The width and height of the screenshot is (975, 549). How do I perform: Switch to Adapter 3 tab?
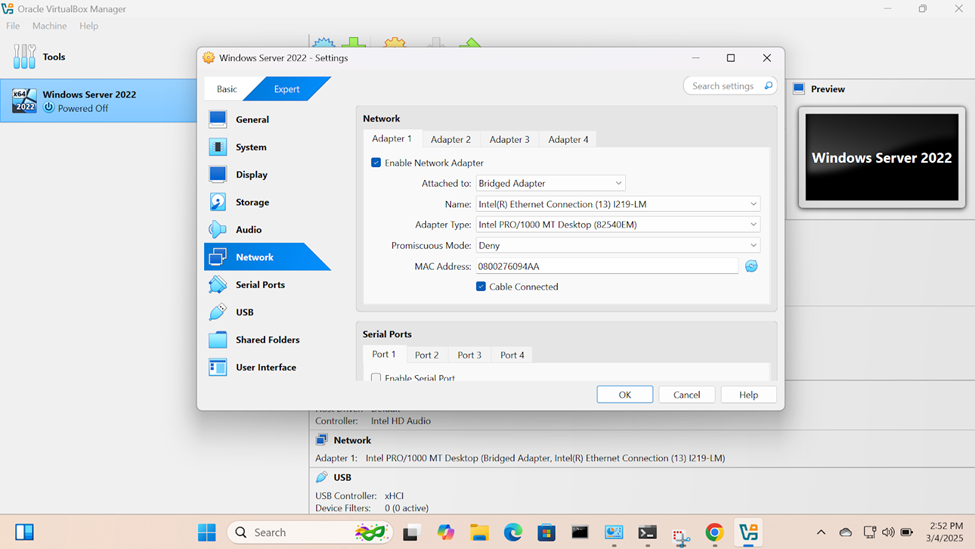pos(509,139)
